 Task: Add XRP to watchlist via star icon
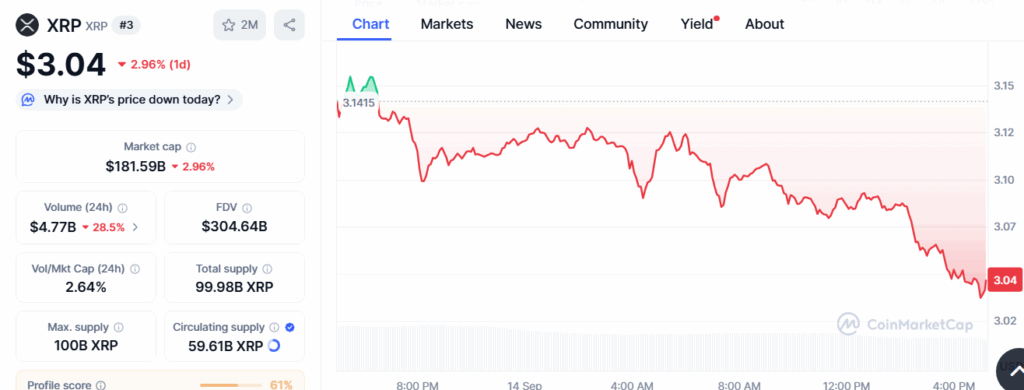coord(228,25)
